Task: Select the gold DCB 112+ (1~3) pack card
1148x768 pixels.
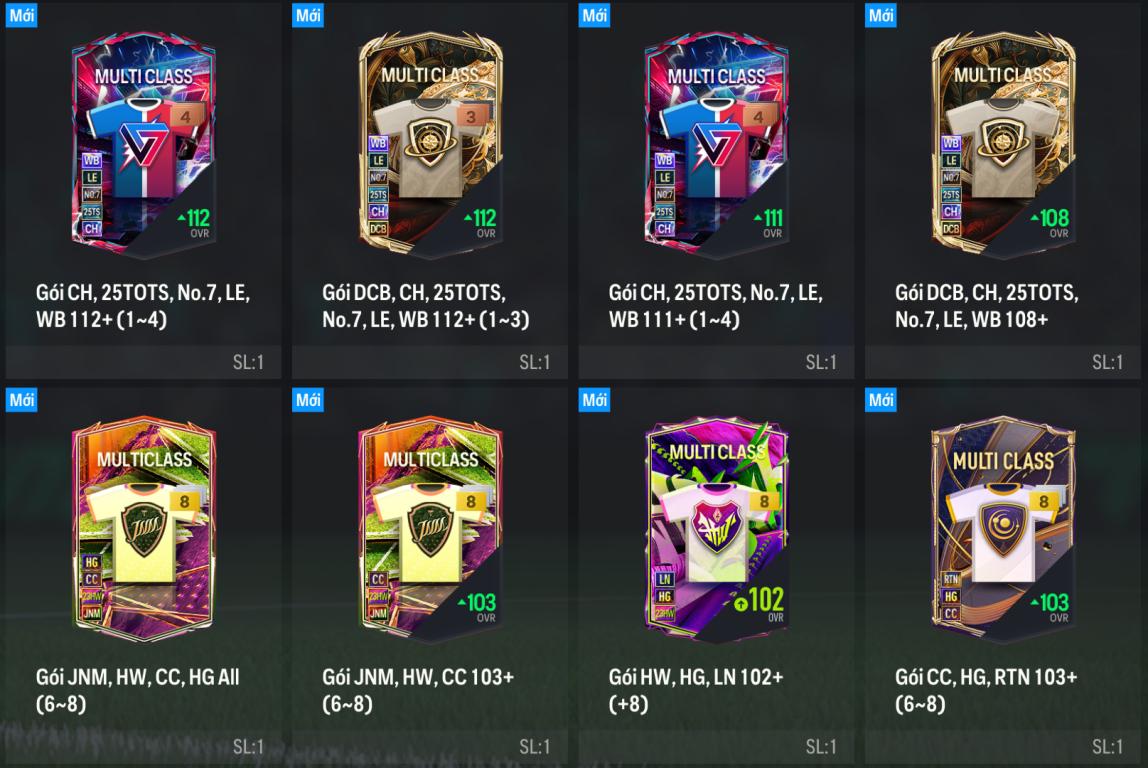Action: click(x=430, y=146)
